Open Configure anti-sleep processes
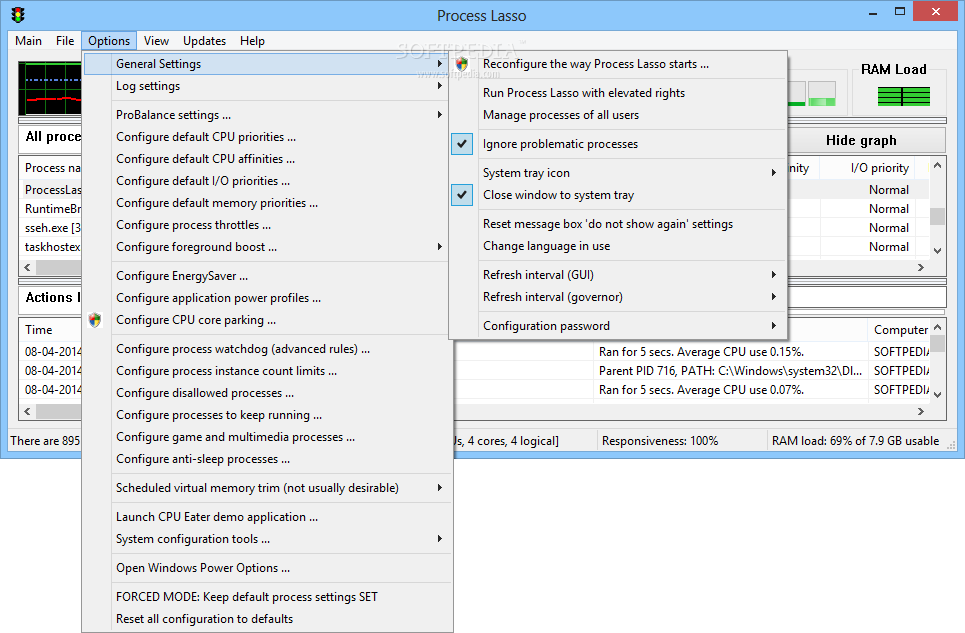Viewport: 965px width, 633px height. (x=267, y=459)
